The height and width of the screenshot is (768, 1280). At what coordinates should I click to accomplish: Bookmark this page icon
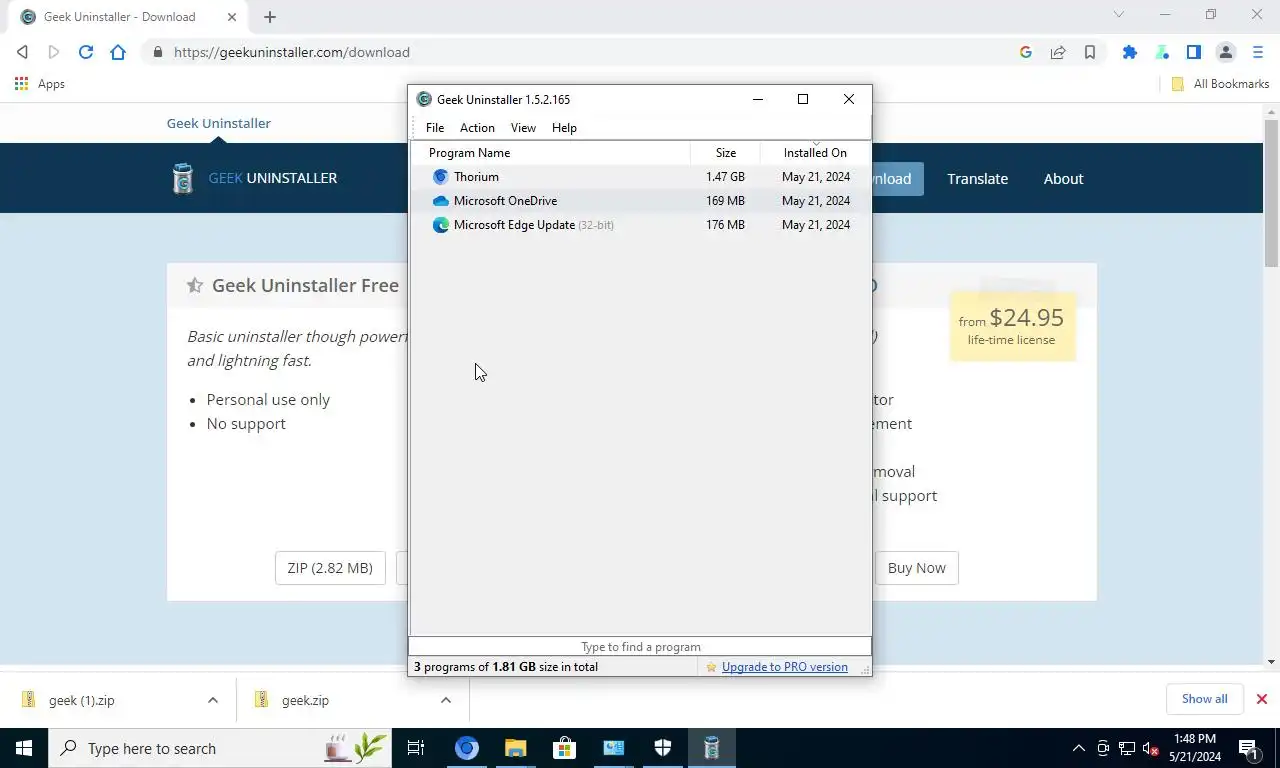[x=1090, y=52]
